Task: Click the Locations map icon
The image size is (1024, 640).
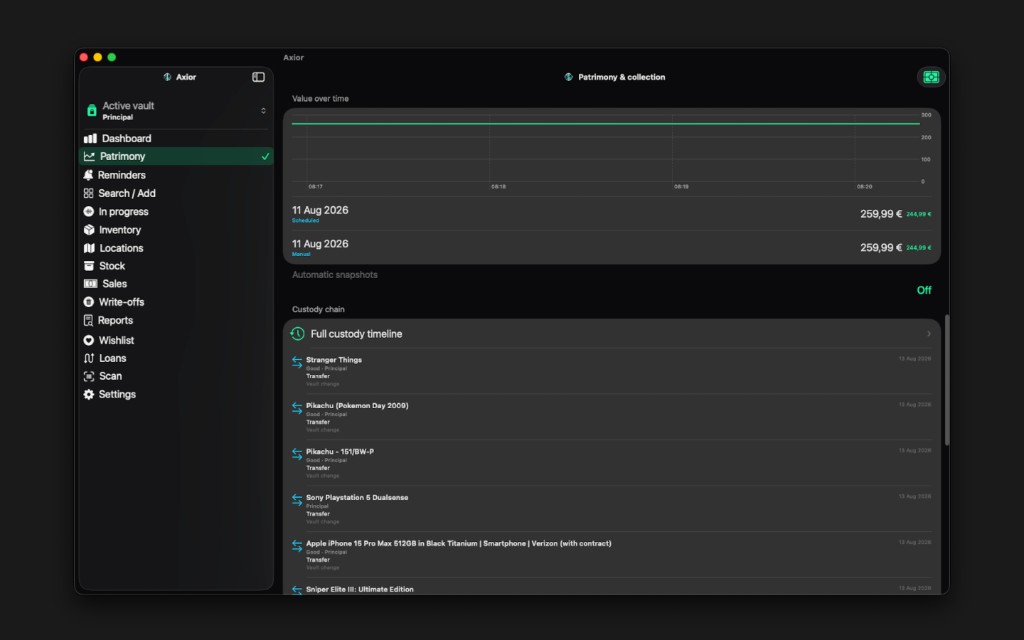Action: click(x=89, y=248)
